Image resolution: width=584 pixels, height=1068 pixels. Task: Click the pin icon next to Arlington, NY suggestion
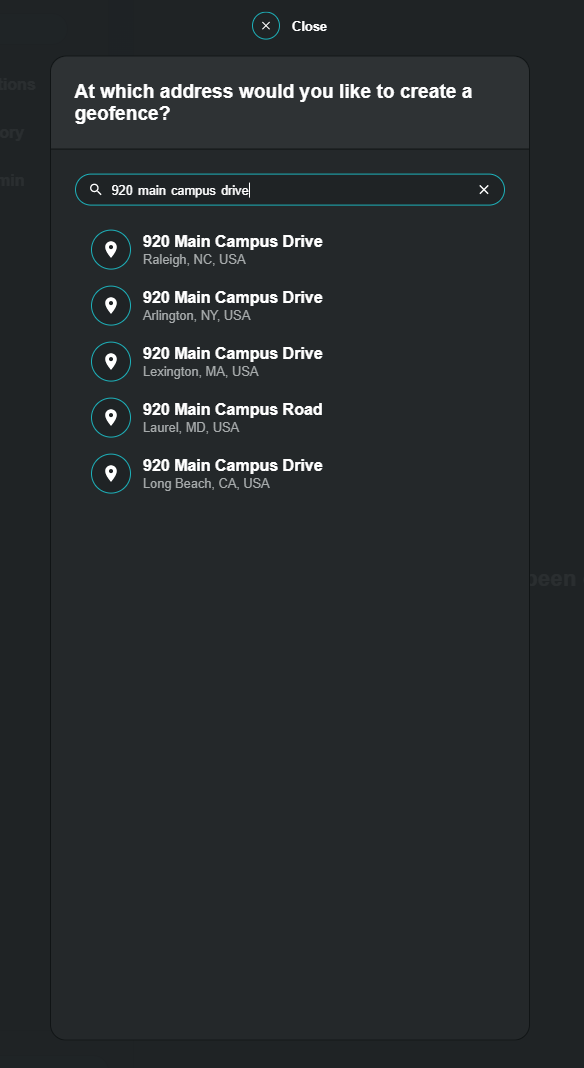(111, 305)
